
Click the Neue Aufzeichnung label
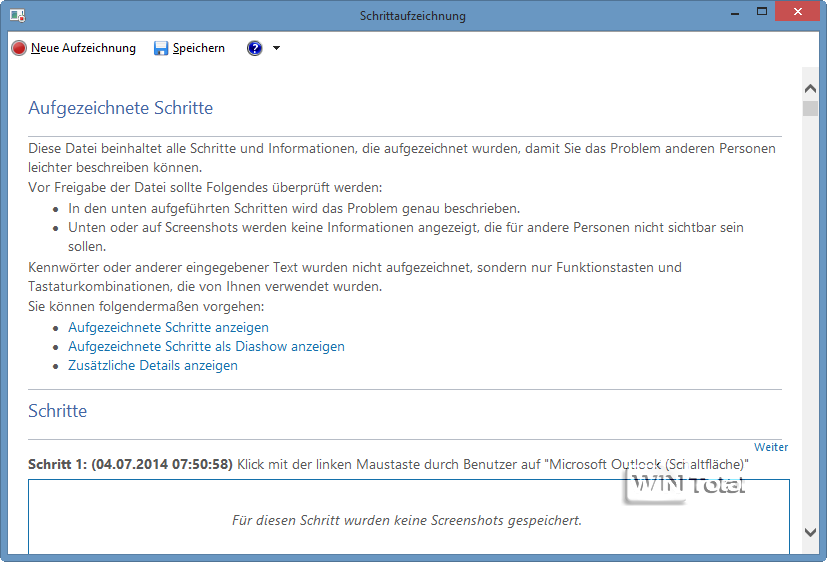coord(83,48)
